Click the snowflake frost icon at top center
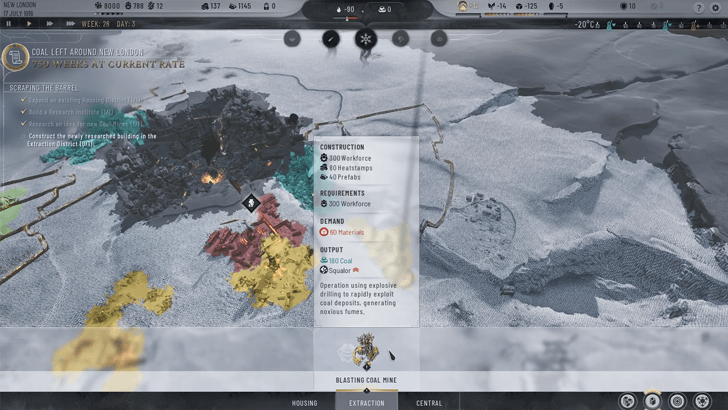 click(x=365, y=39)
